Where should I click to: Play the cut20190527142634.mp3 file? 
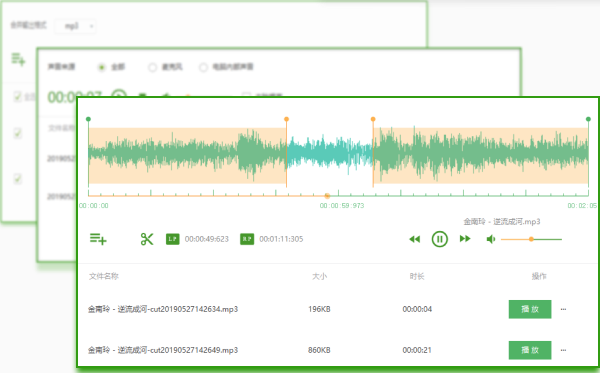coord(530,309)
